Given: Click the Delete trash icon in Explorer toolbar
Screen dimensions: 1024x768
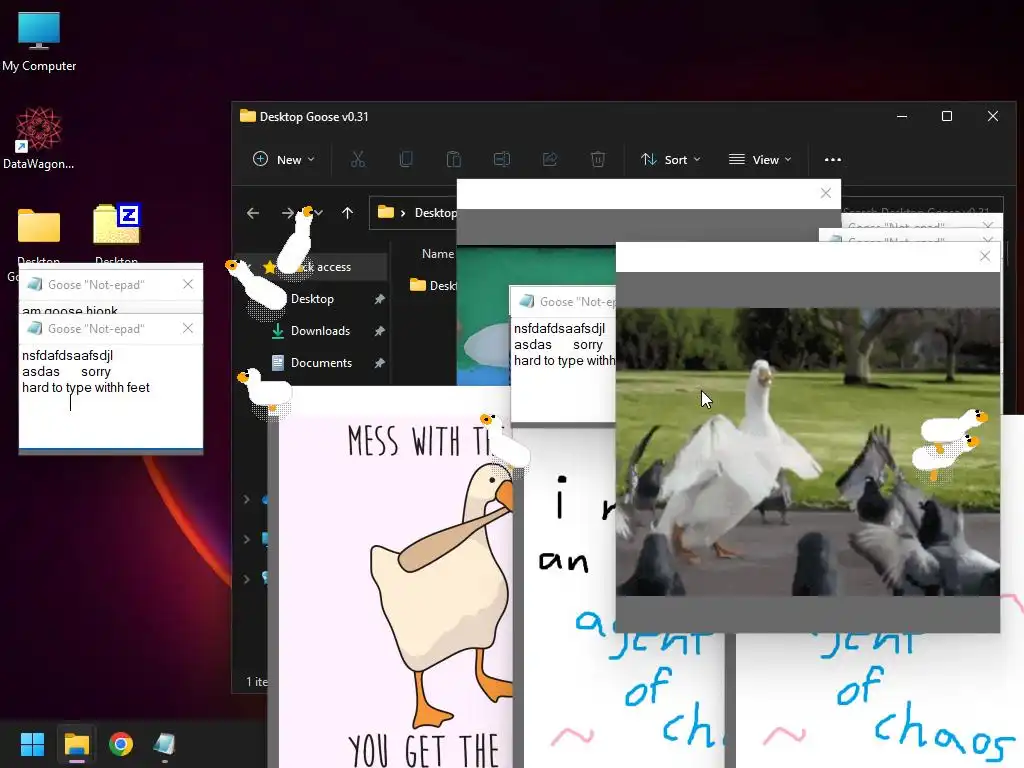Looking at the screenshot, I should pos(598,159).
